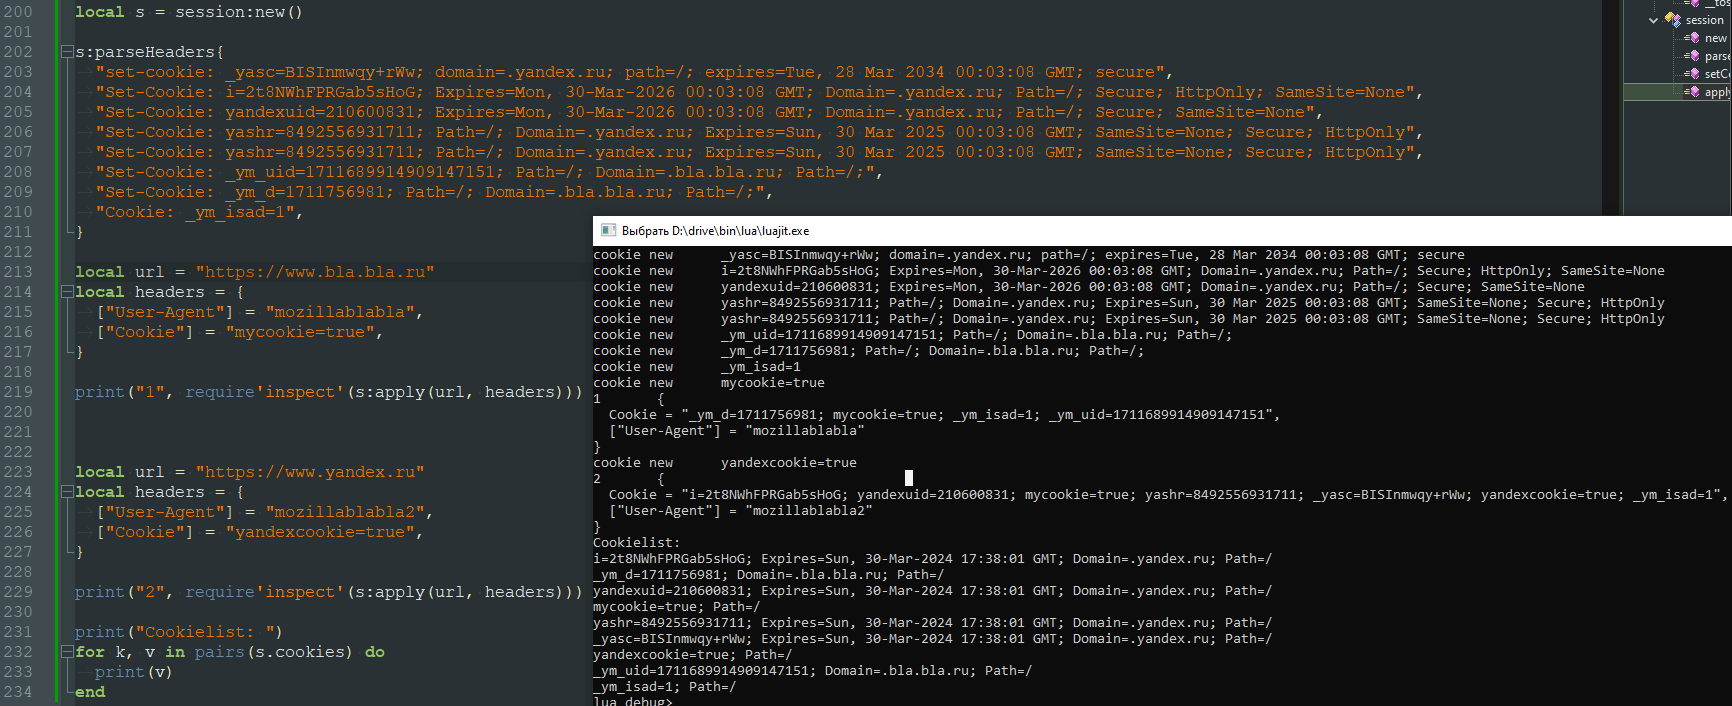Click the "Cookie: _ym_isad=1" header string
Image resolution: width=1732 pixels, height=706 pixels.
195,212
